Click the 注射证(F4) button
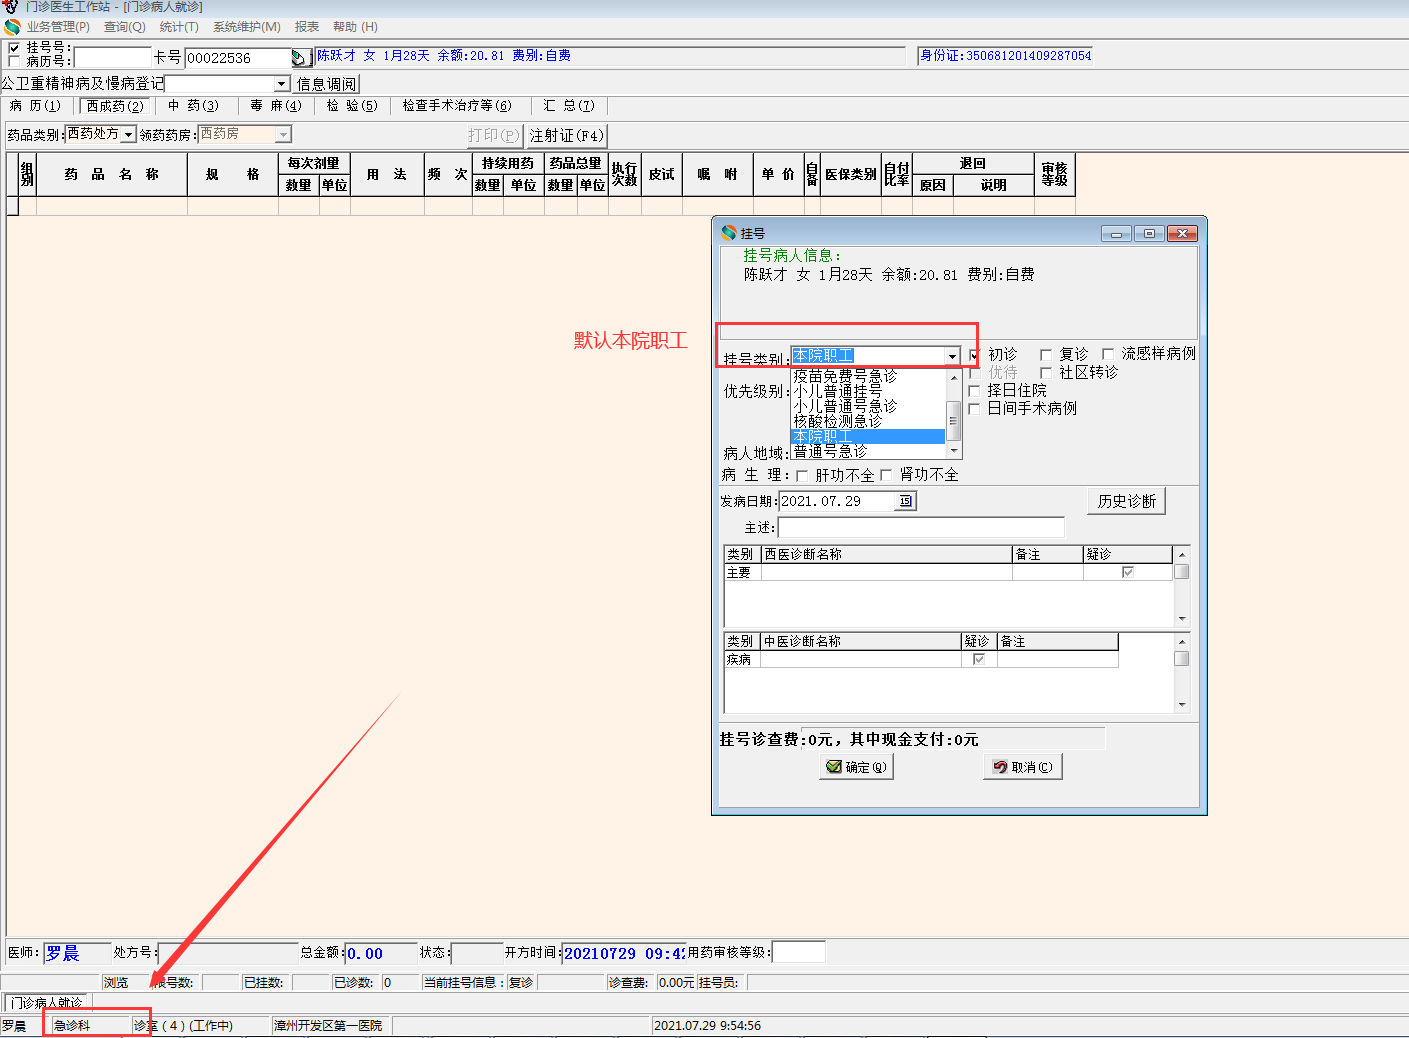Screen dimensions: 1409x1038 pos(567,135)
